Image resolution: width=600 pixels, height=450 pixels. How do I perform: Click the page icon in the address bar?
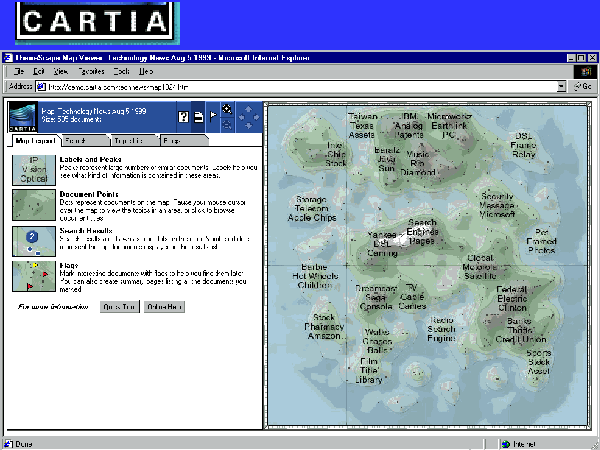click(42, 87)
